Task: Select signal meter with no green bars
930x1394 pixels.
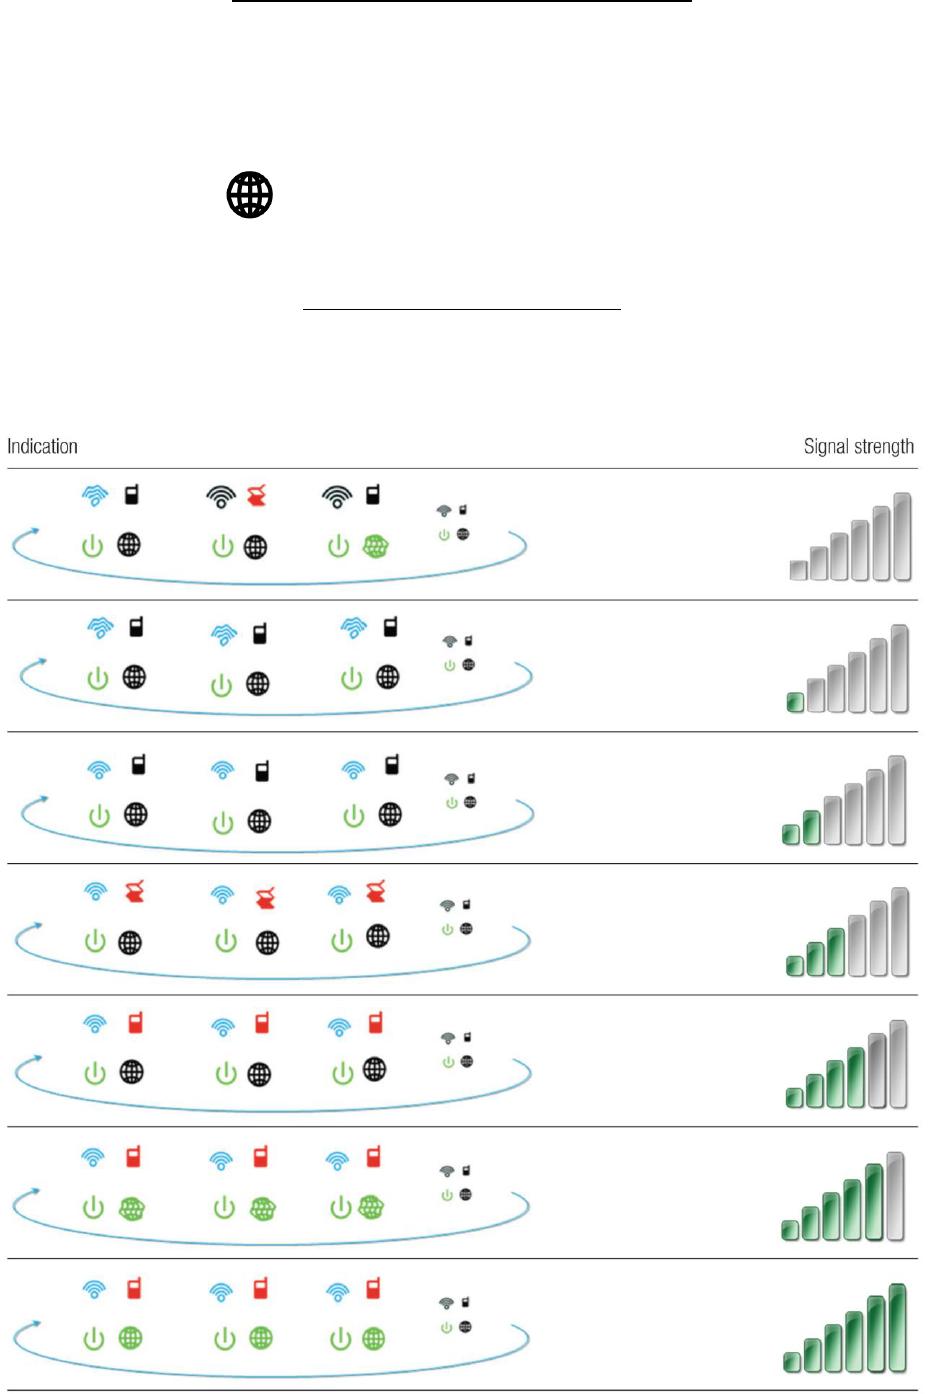Action: pyautogui.click(x=850, y=537)
